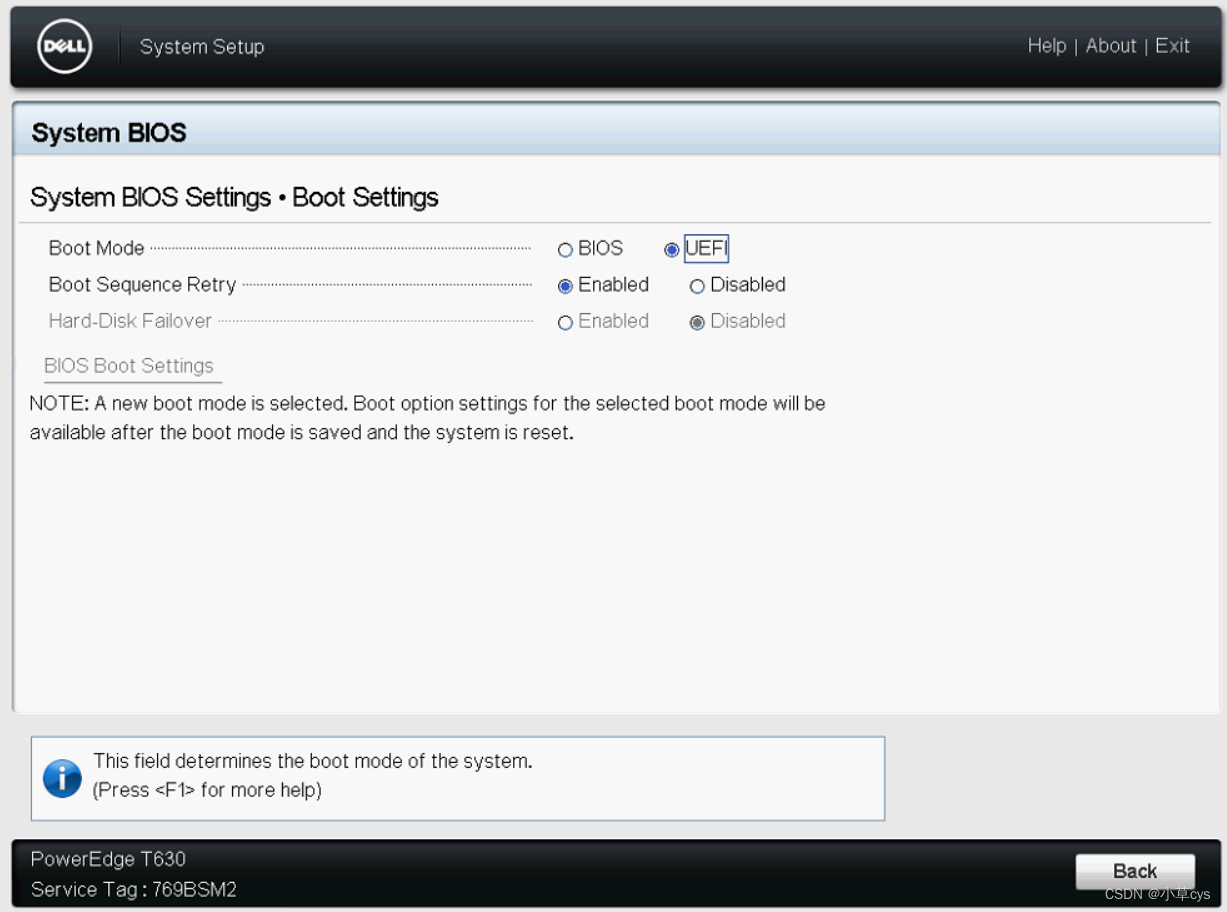Click the Back button
The image size is (1227, 912).
coord(1135,871)
